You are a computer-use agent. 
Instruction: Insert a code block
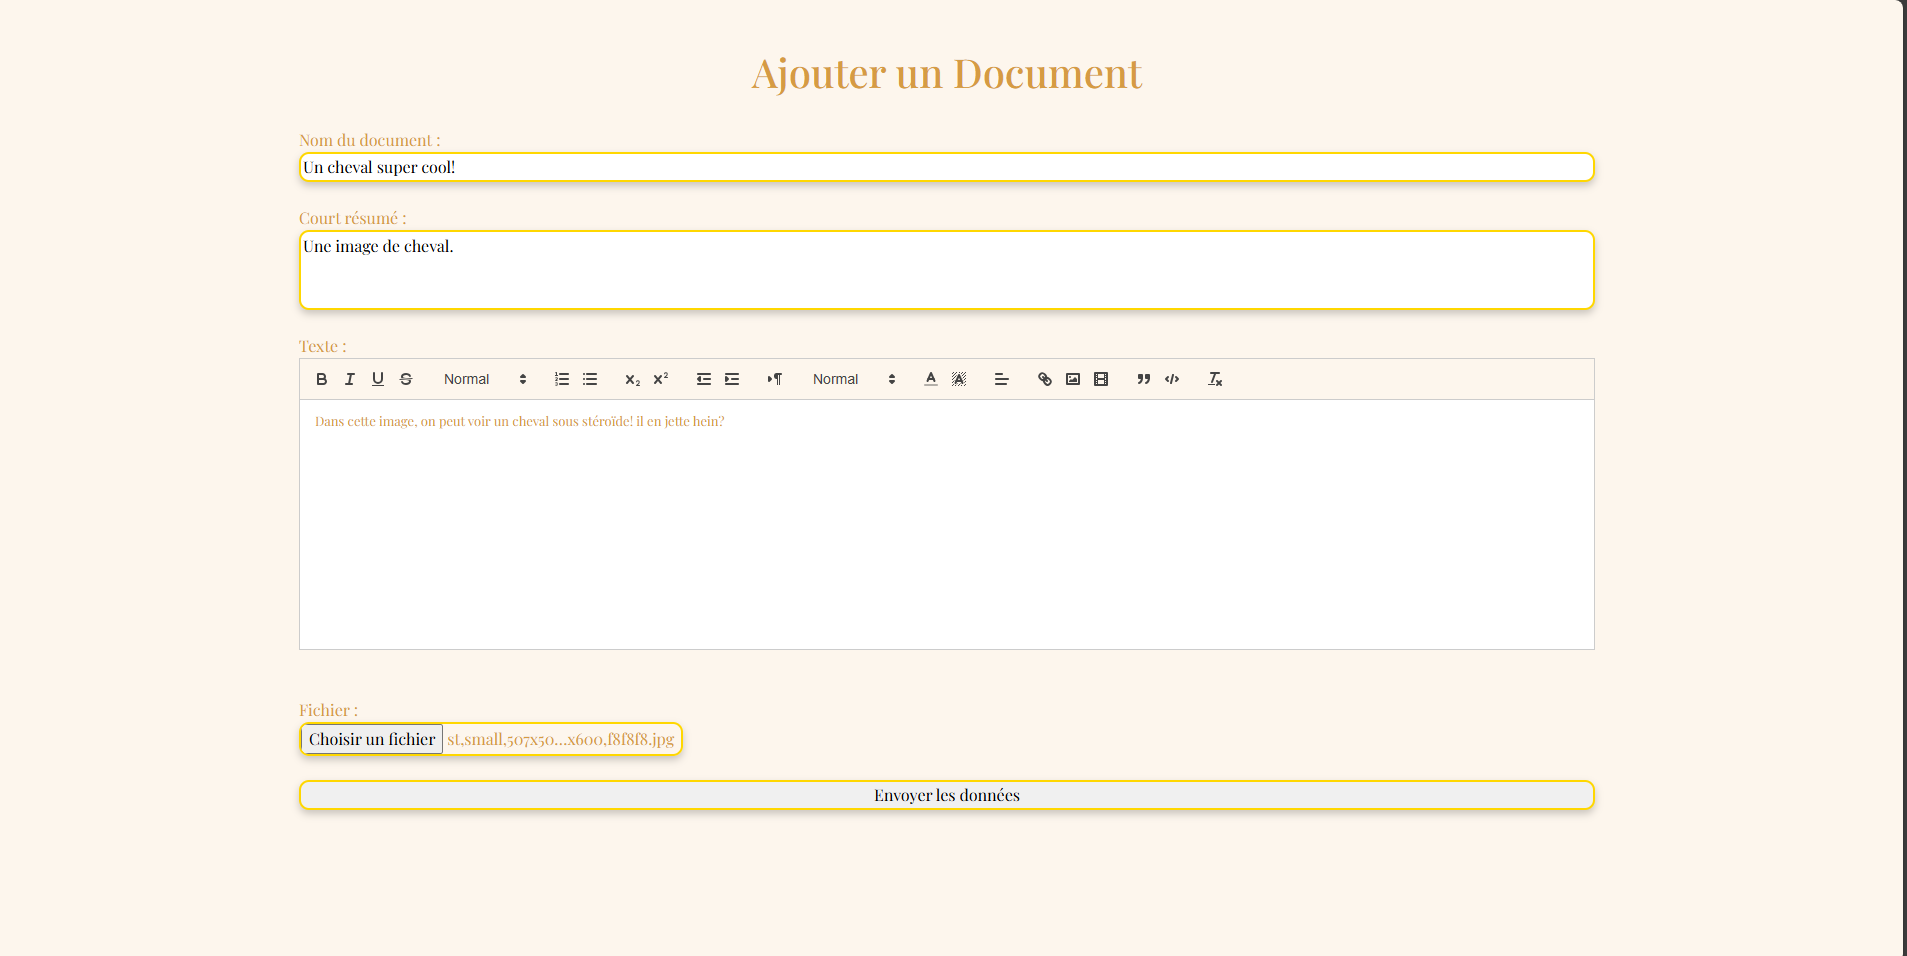coord(1172,379)
